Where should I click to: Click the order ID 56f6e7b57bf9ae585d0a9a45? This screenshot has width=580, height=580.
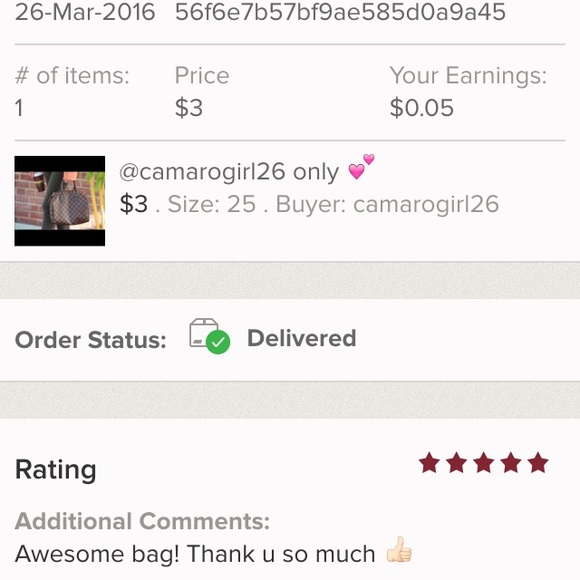(340, 12)
